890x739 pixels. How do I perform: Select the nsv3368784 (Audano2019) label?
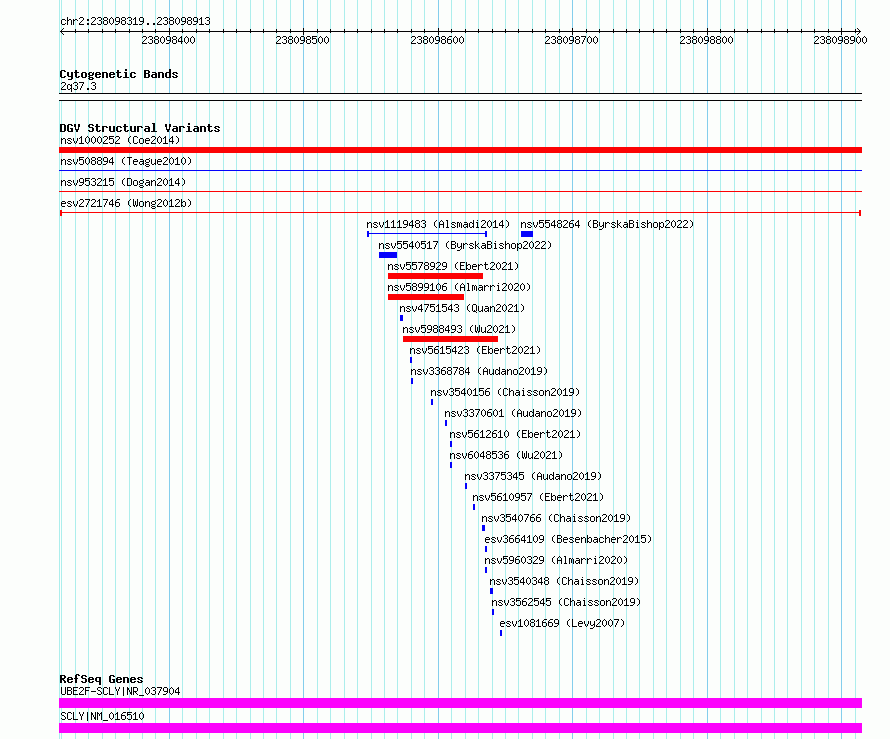pos(479,371)
